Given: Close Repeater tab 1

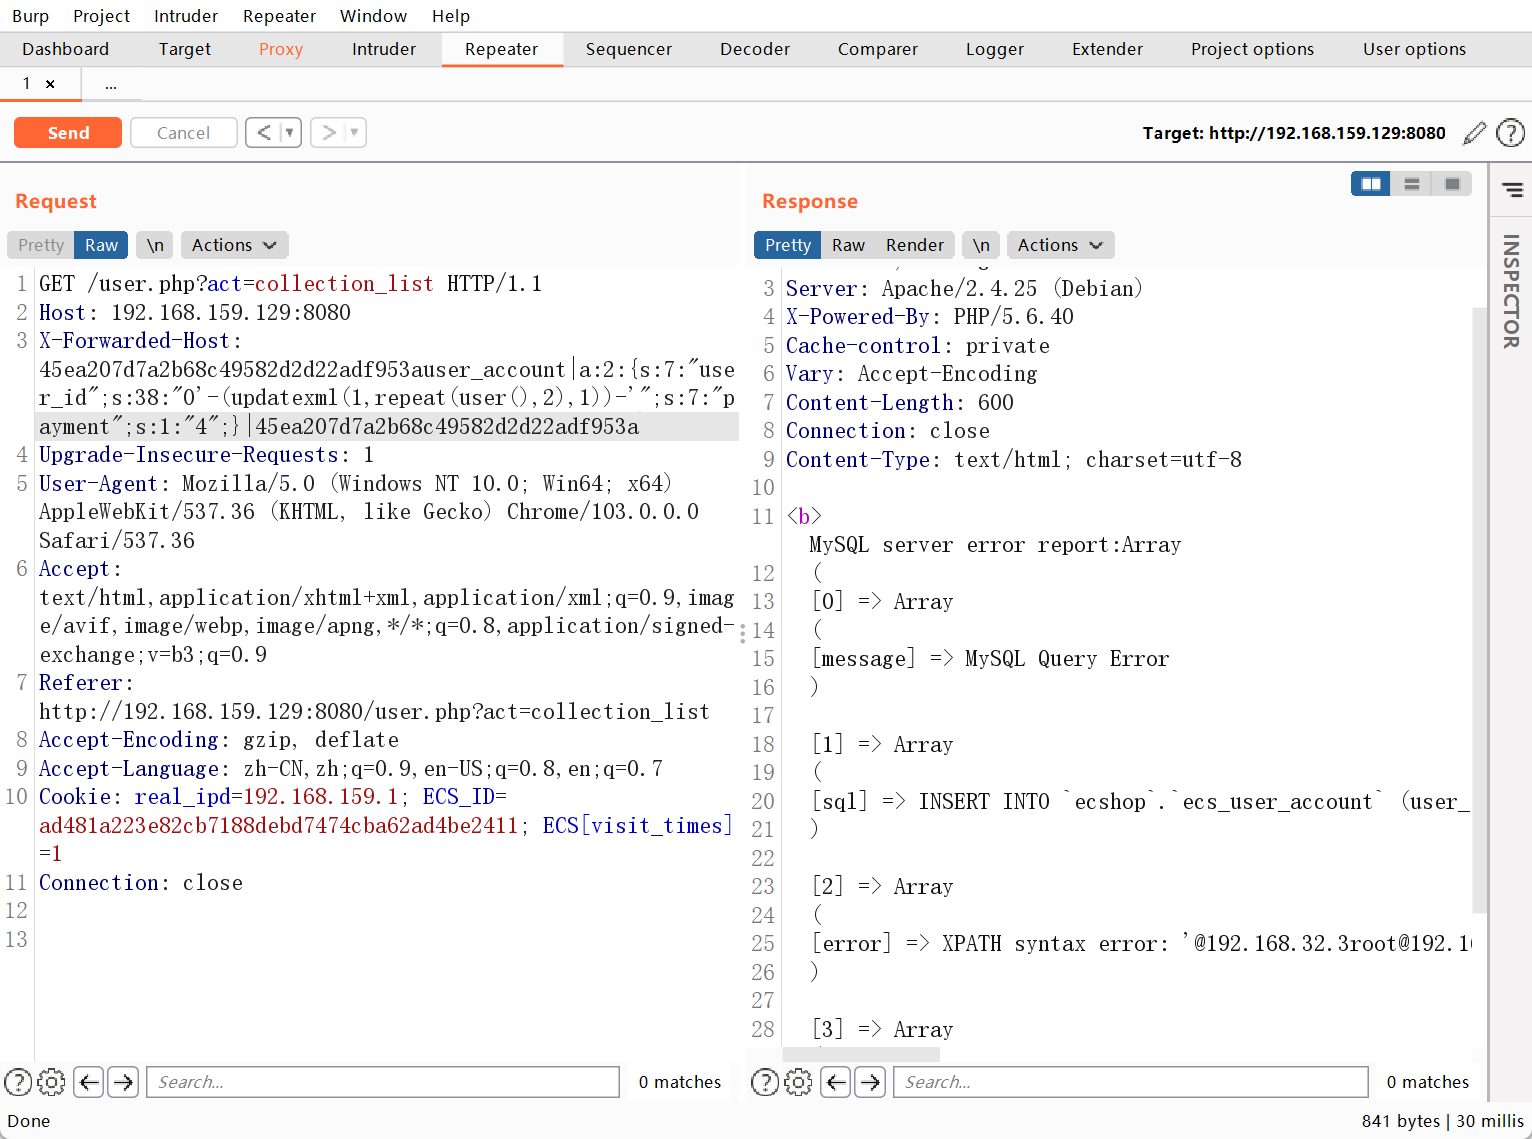Looking at the screenshot, I should point(50,84).
